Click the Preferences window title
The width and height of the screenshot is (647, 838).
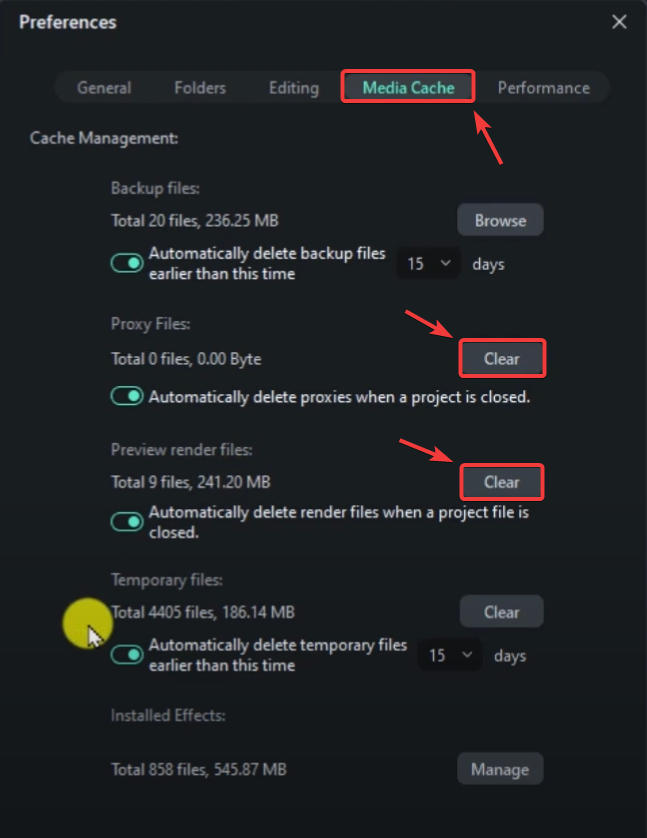[68, 22]
